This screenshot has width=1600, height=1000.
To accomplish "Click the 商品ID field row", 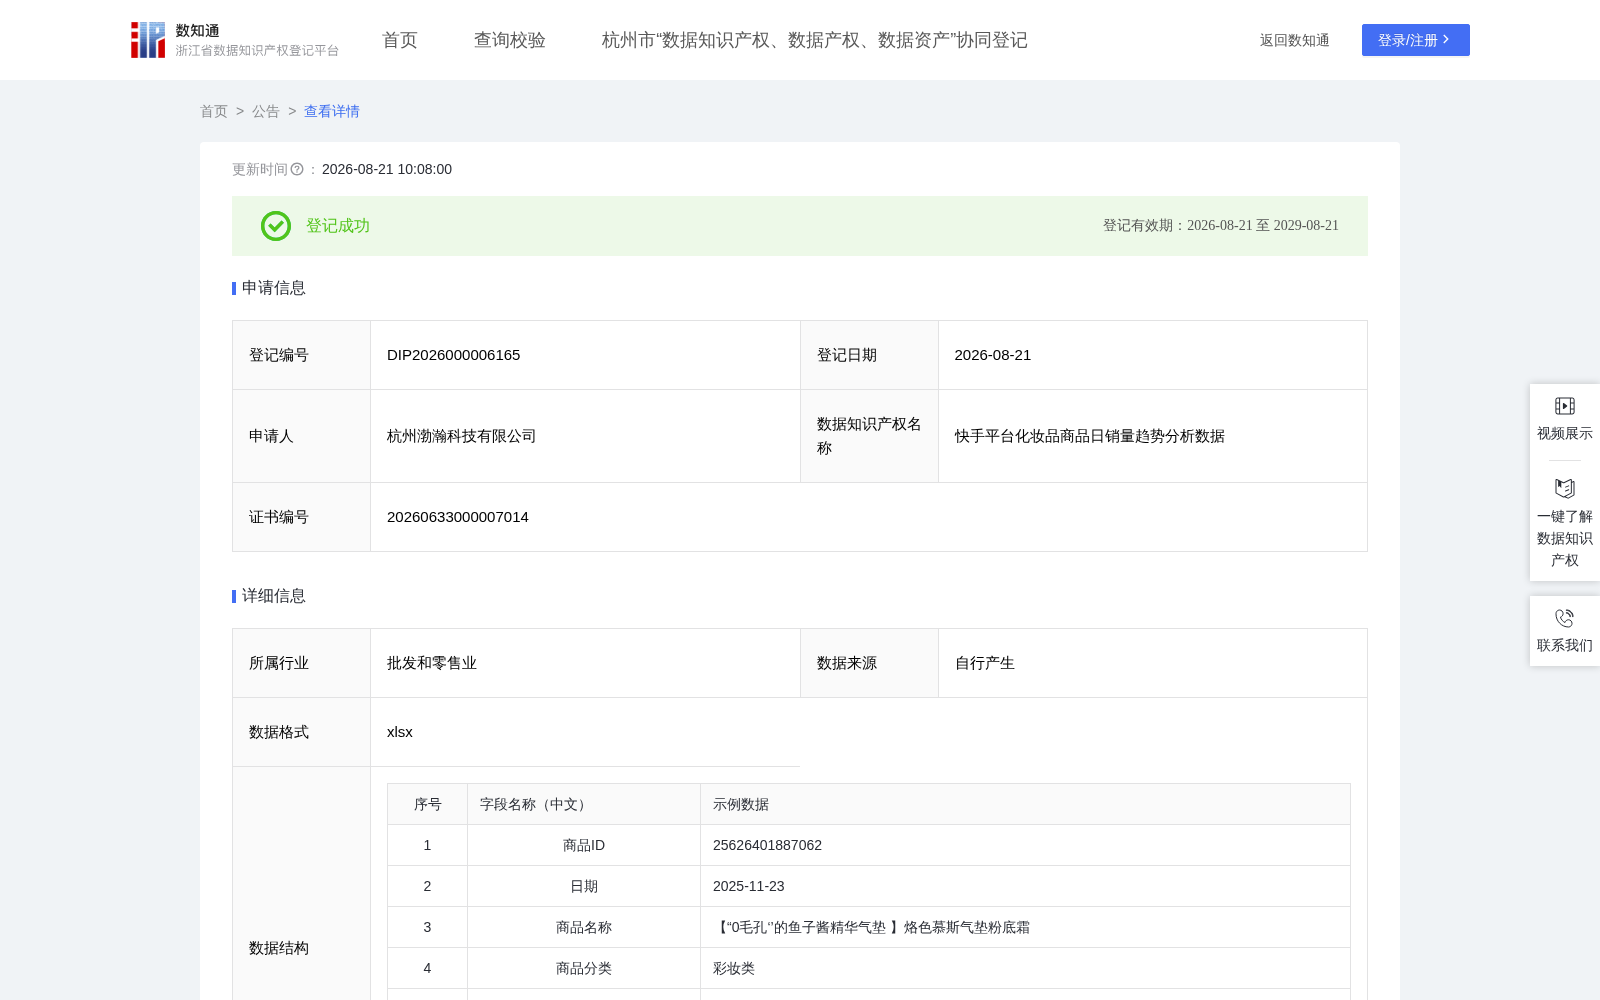I will pyautogui.click(x=869, y=845).
